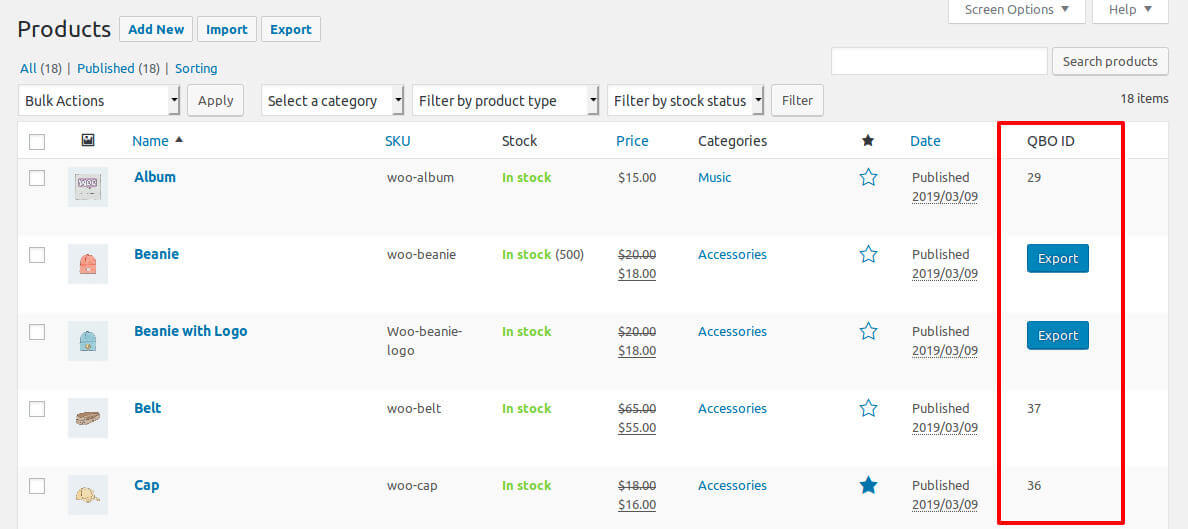Viewport: 1188px width, 529px height.
Task: Tick the checkbox for Belt
Action: click(37, 409)
